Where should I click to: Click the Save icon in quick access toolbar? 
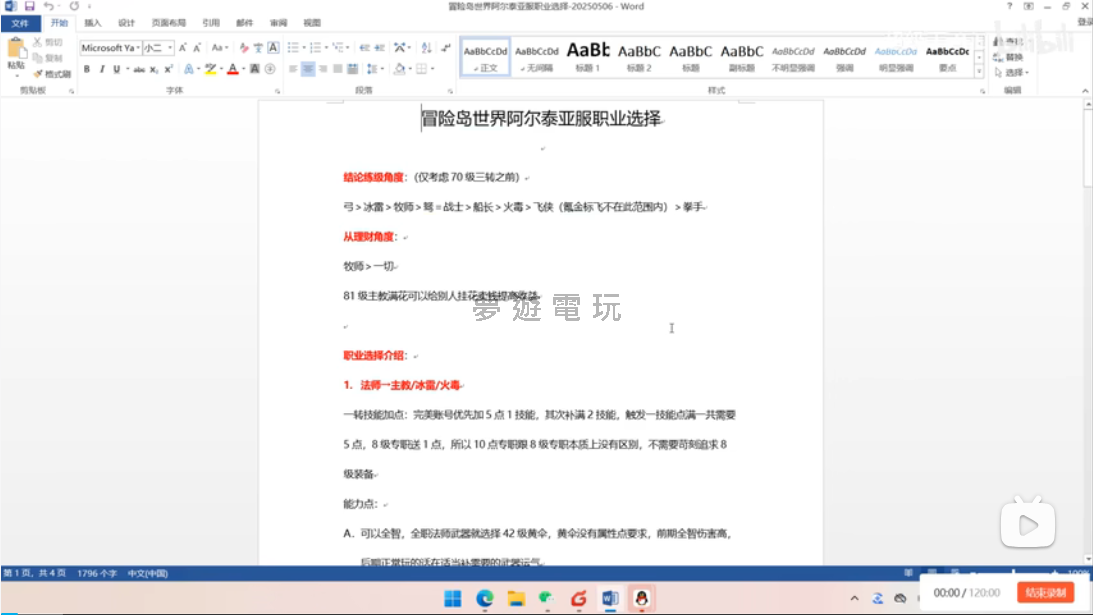(29, 6)
